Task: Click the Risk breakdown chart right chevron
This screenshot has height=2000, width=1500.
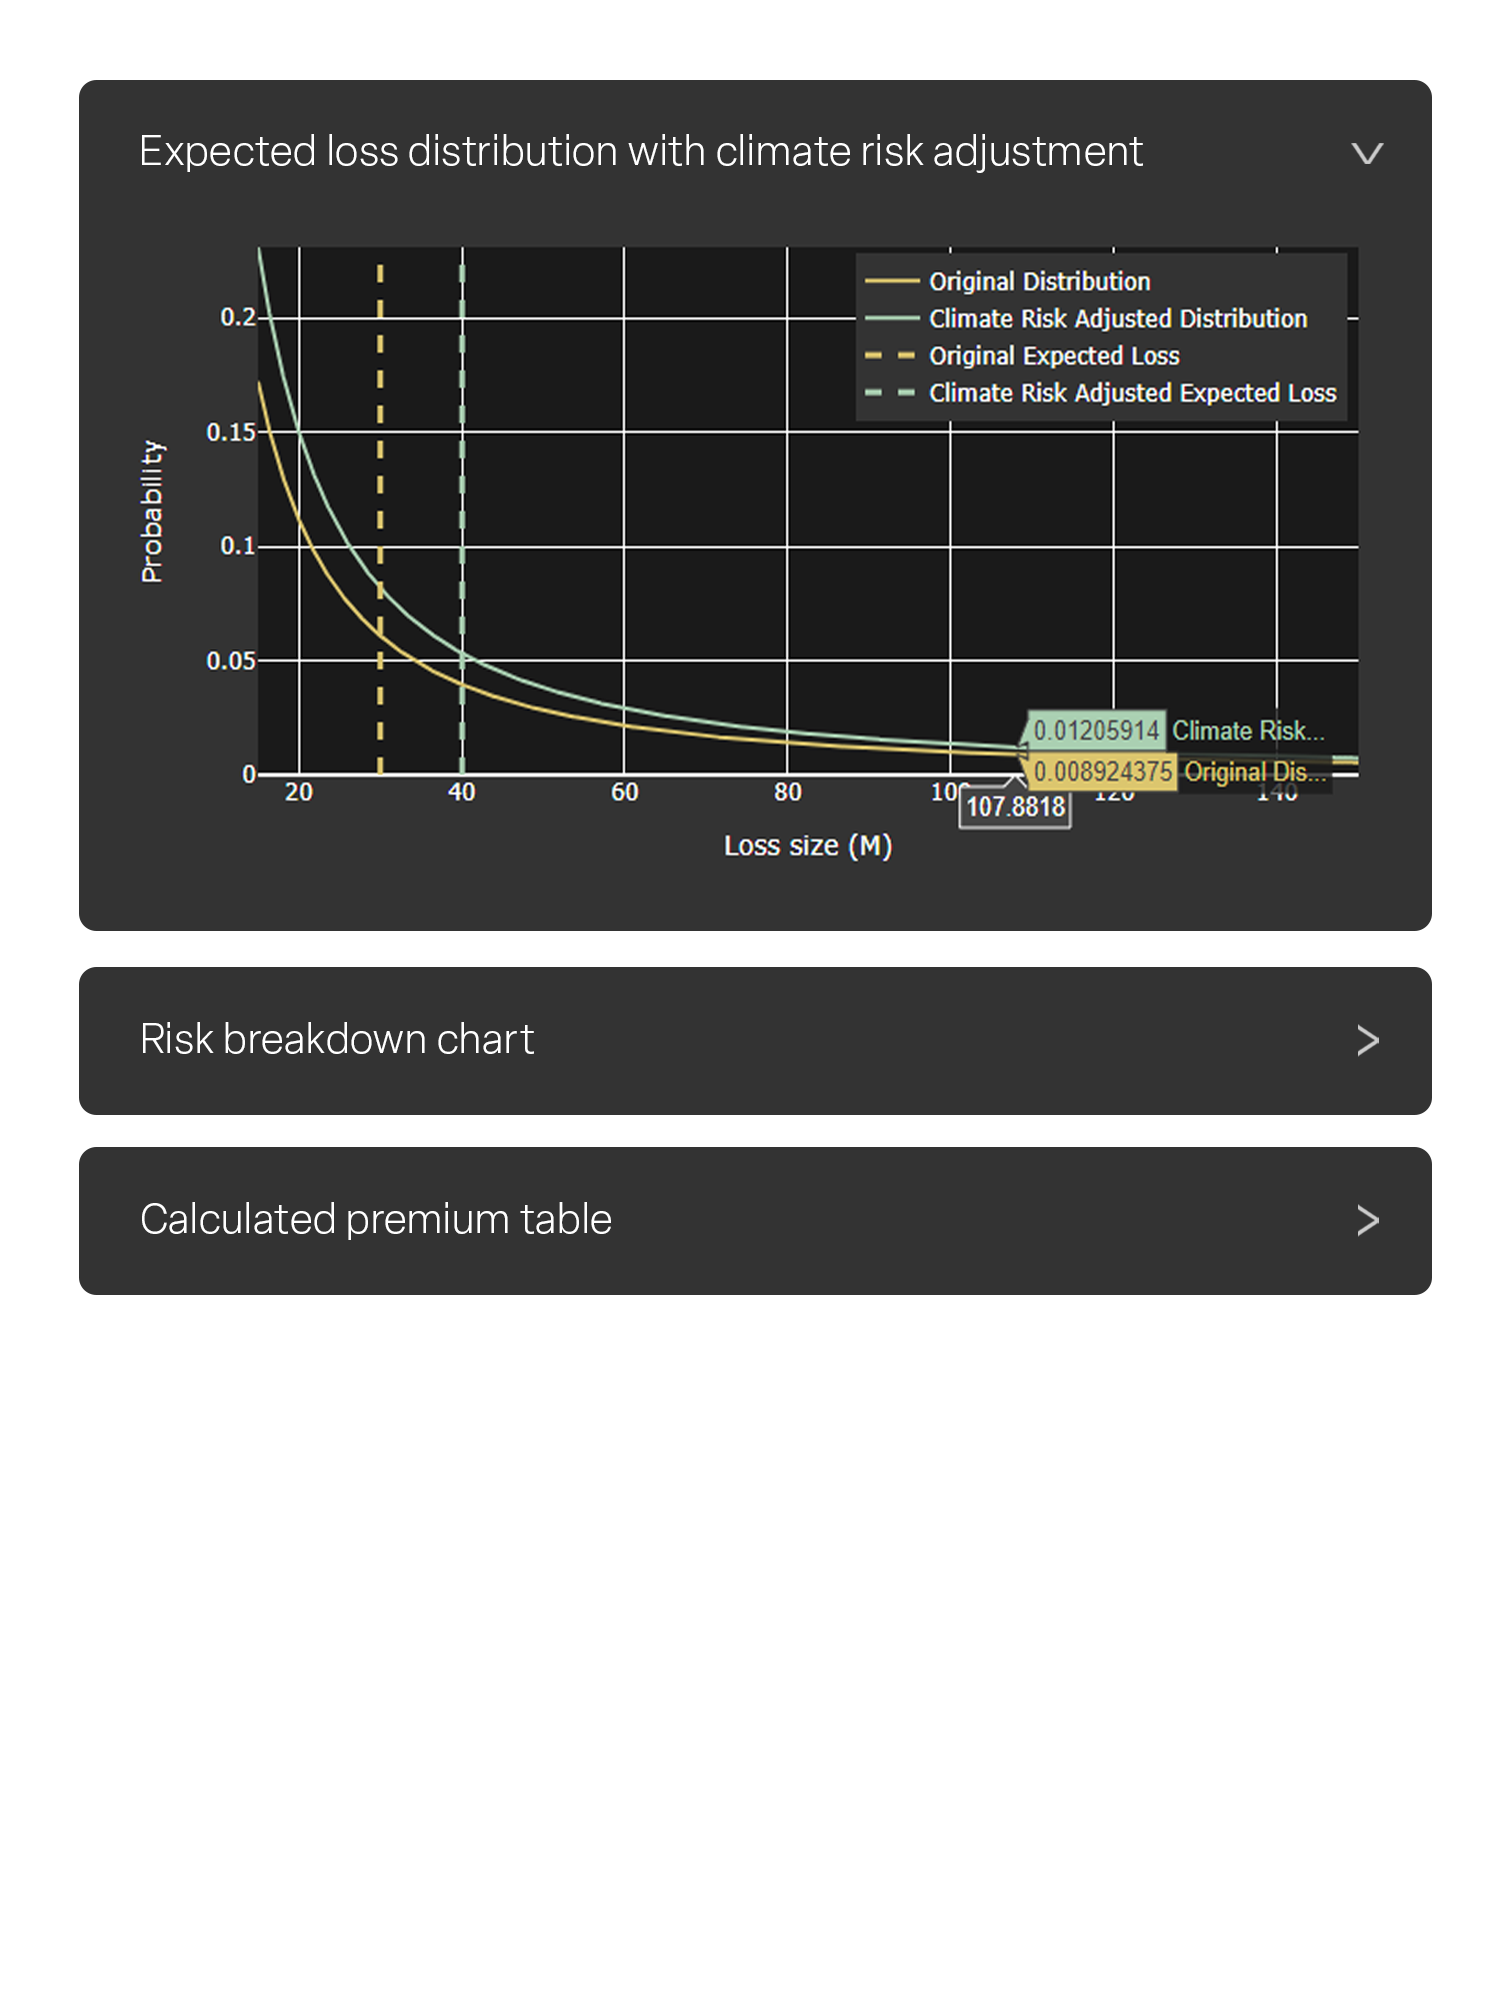Action: click(1367, 1040)
